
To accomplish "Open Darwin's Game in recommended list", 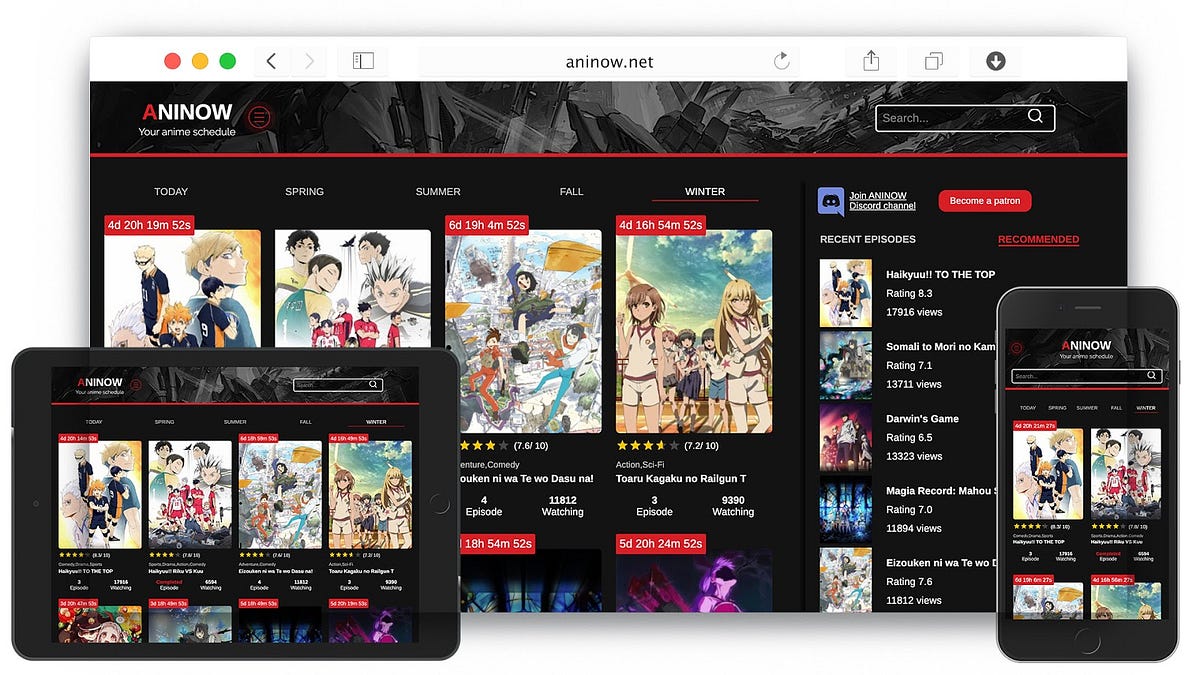I will 922,418.
